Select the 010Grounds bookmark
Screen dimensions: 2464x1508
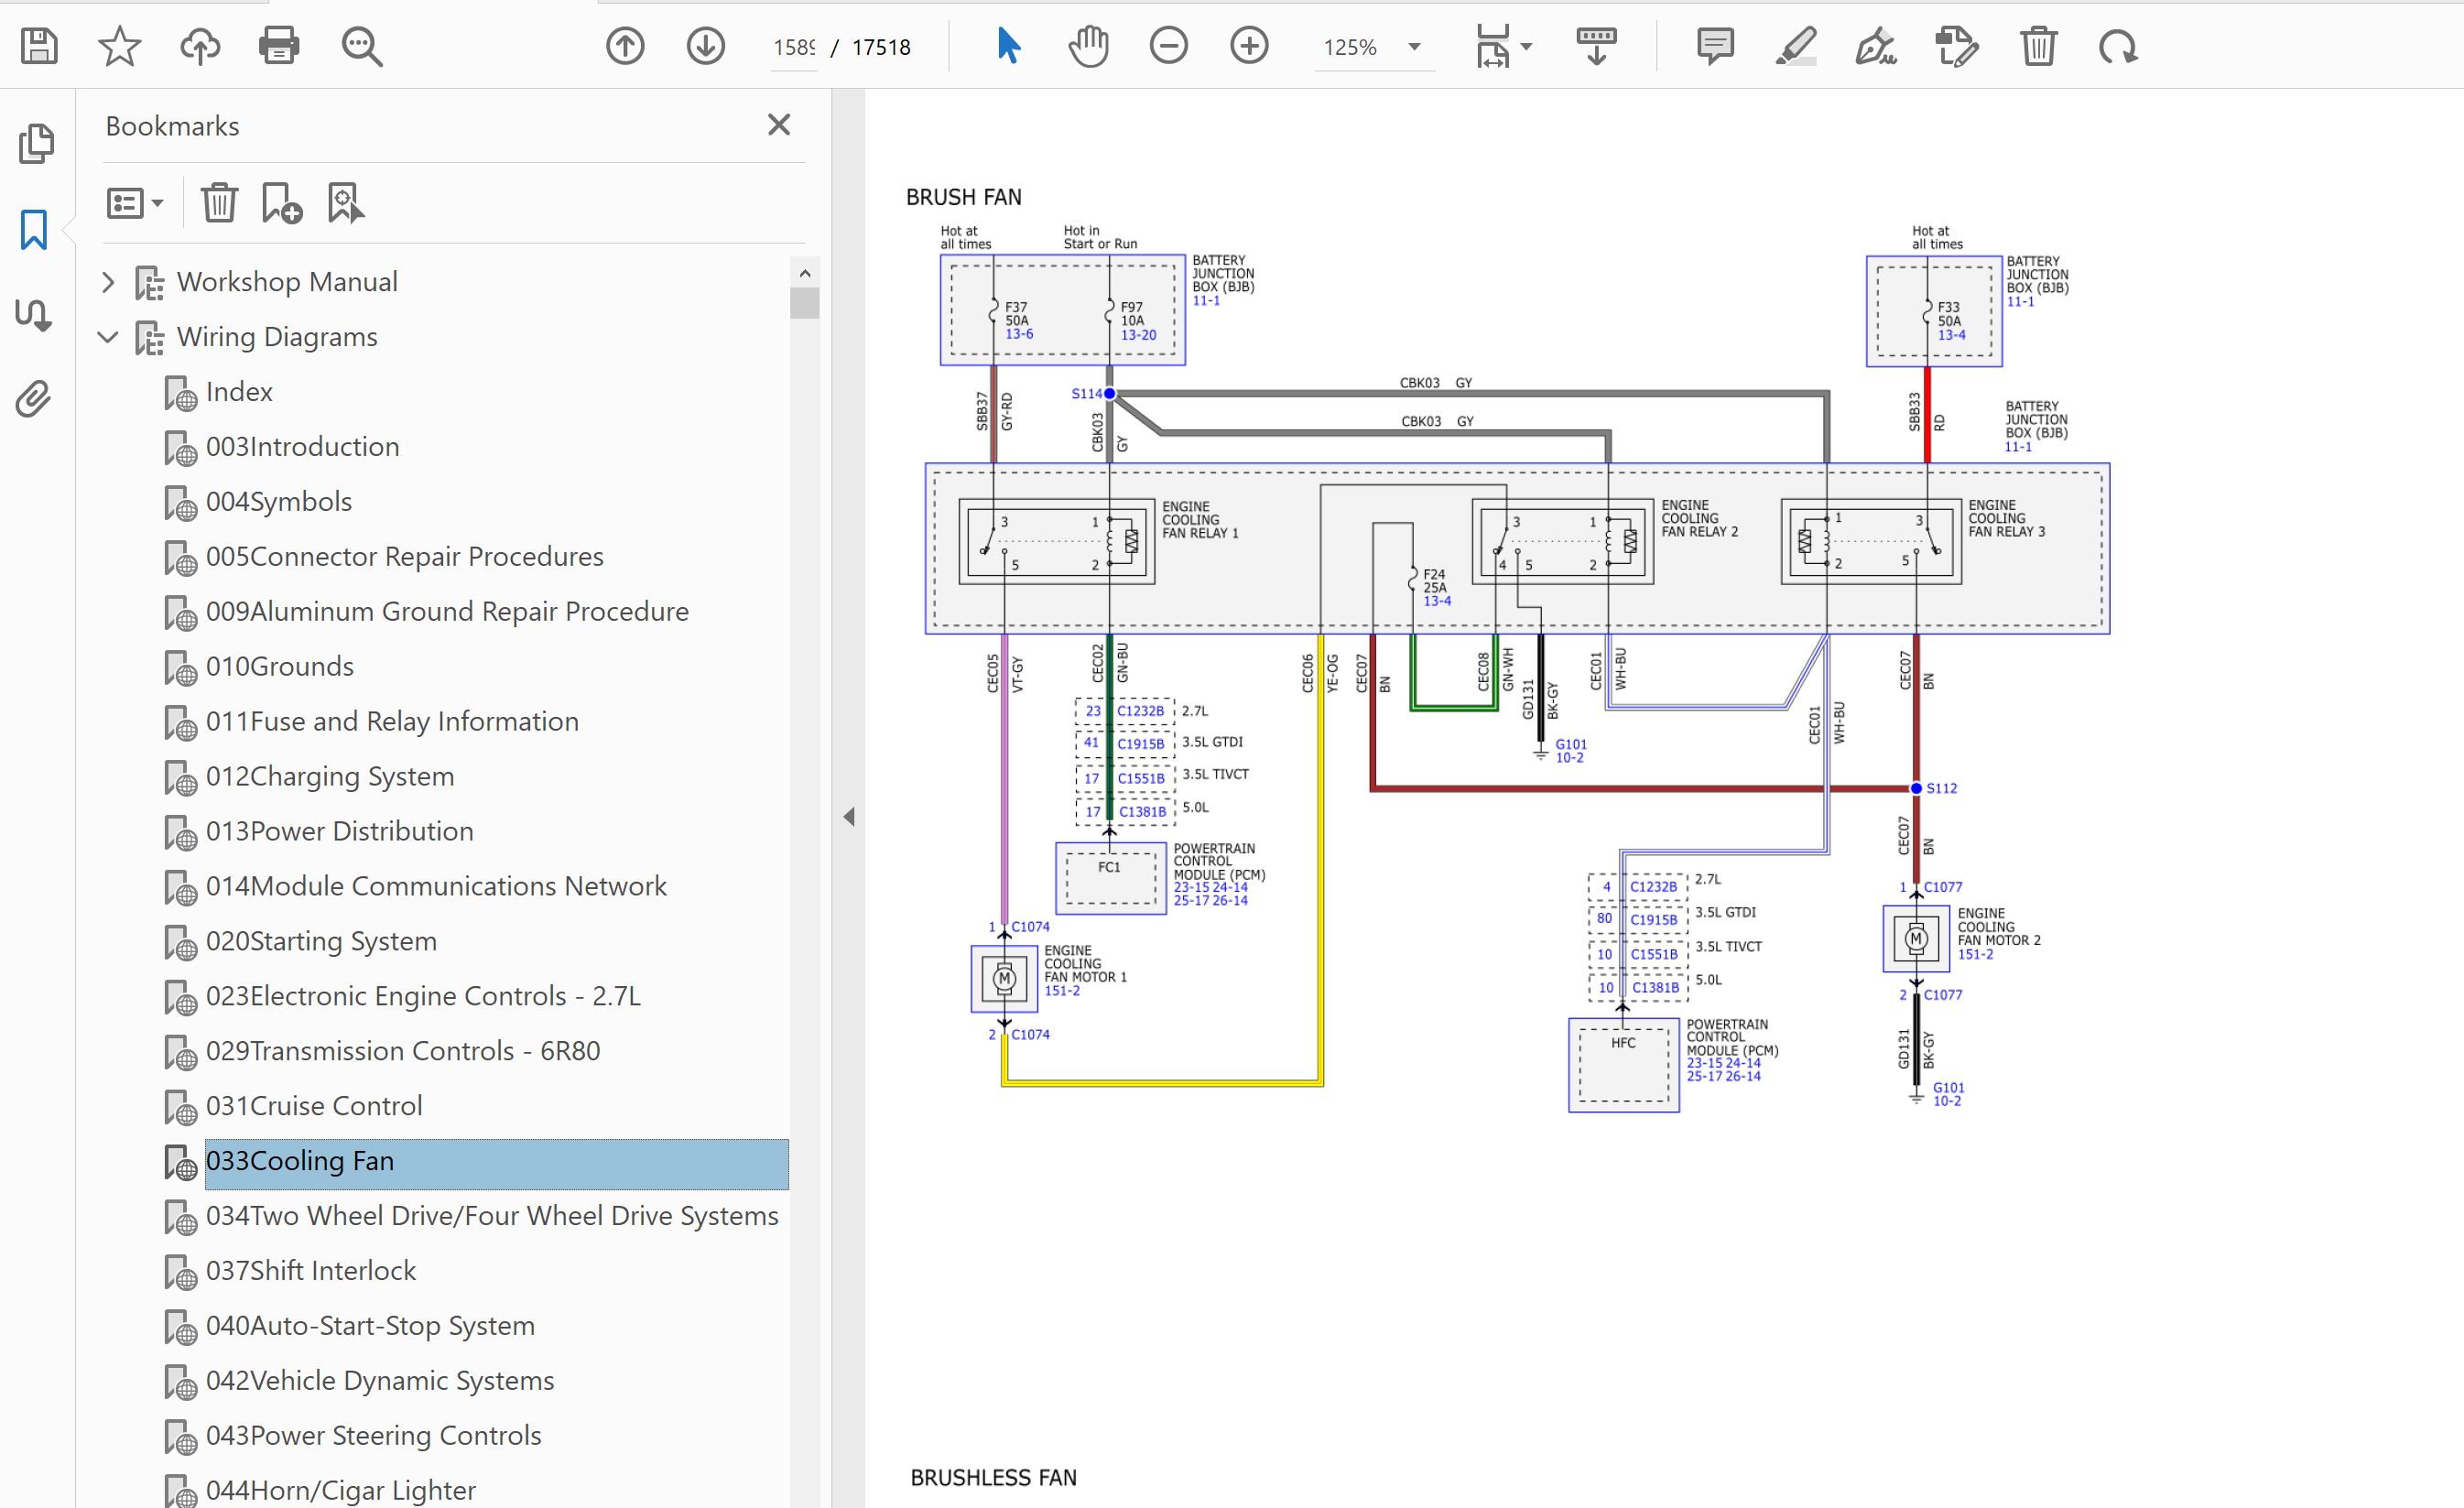tap(279, 666)
